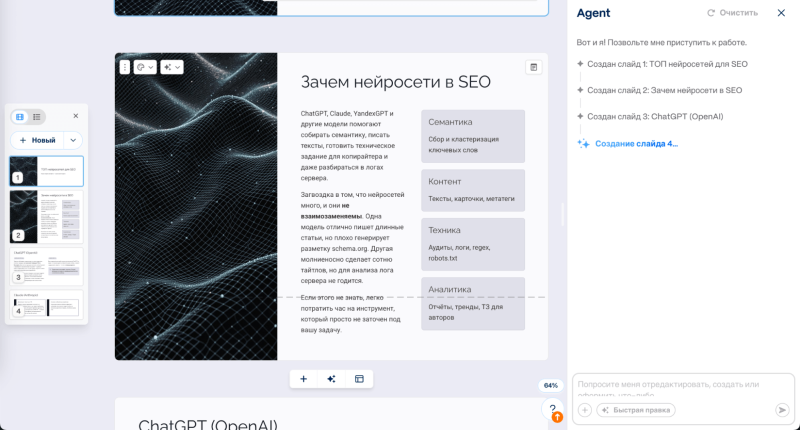Click the "Семантика" card
Image resolution: width=800 pixels, height=430 pixels.
(473, 136)
